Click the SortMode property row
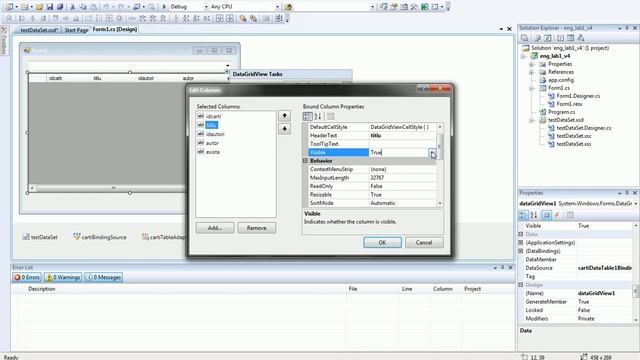Image resolution: width=640 pixels, height=360 pixels. (x=372, y=203)
